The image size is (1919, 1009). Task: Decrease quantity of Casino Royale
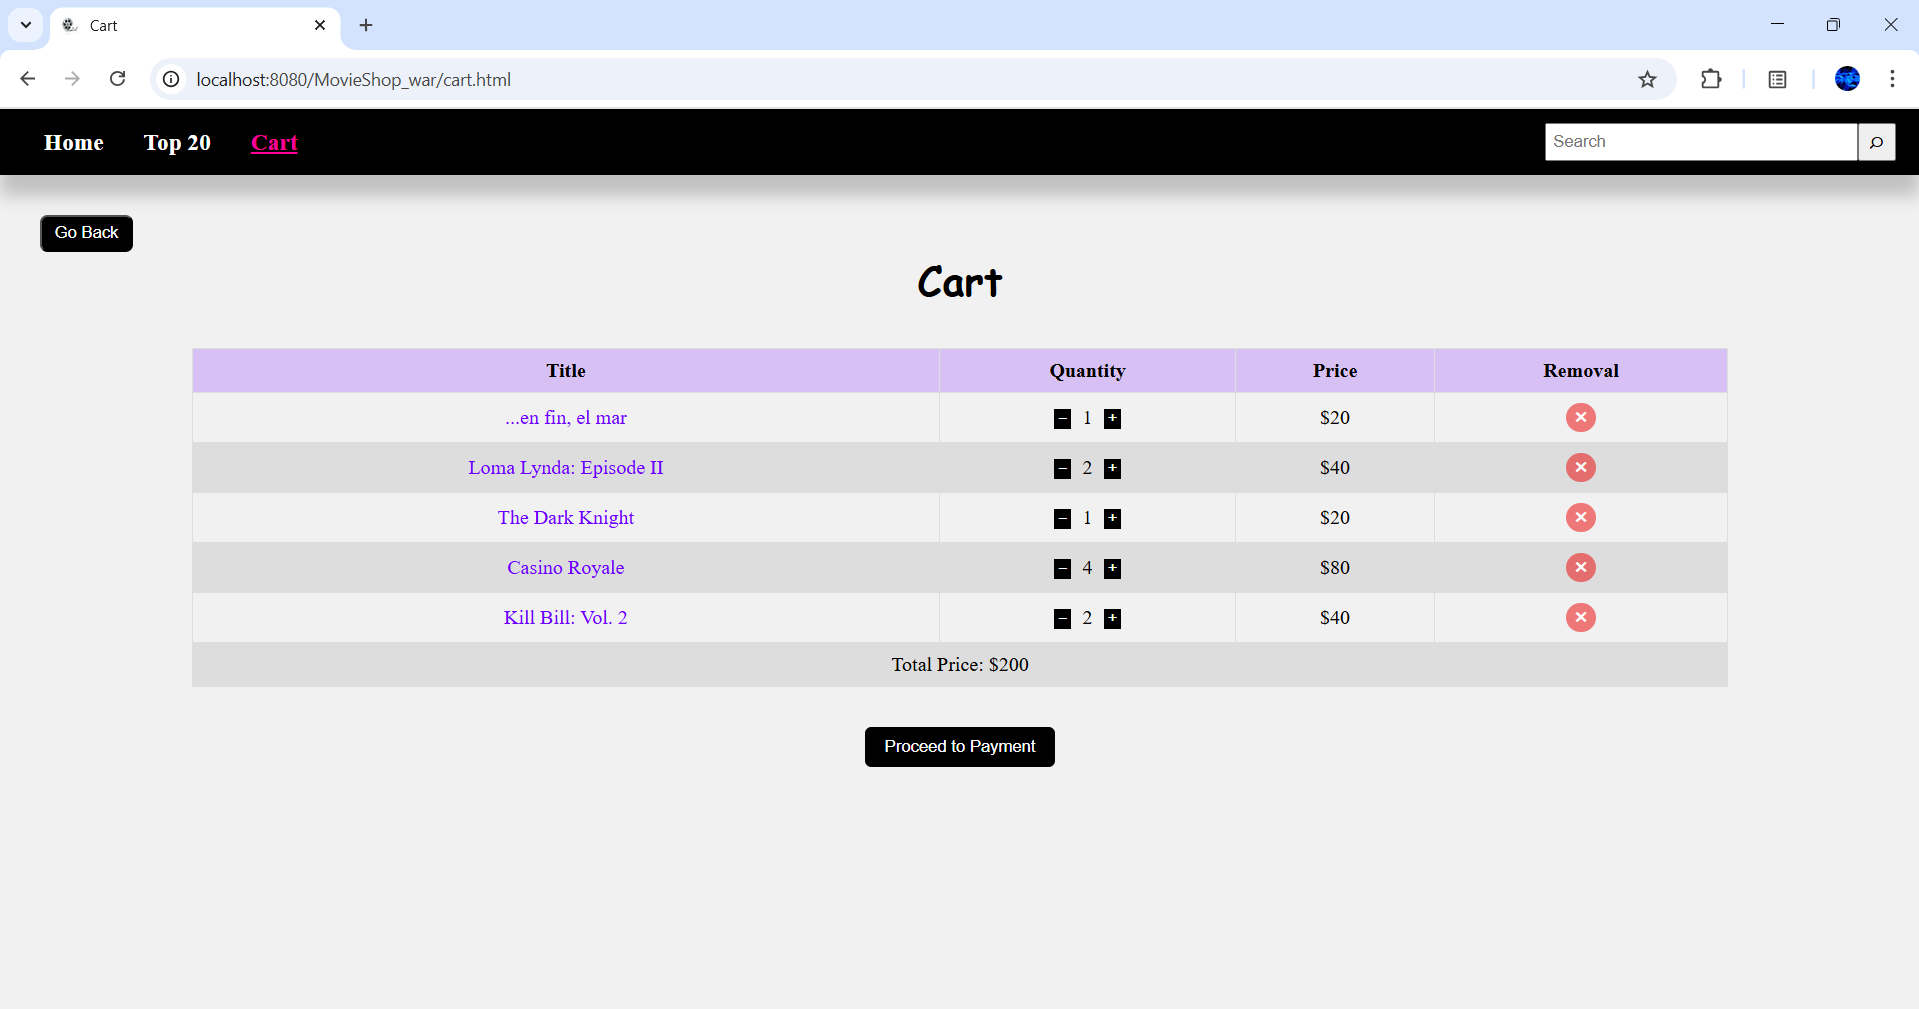(1062, 569)
